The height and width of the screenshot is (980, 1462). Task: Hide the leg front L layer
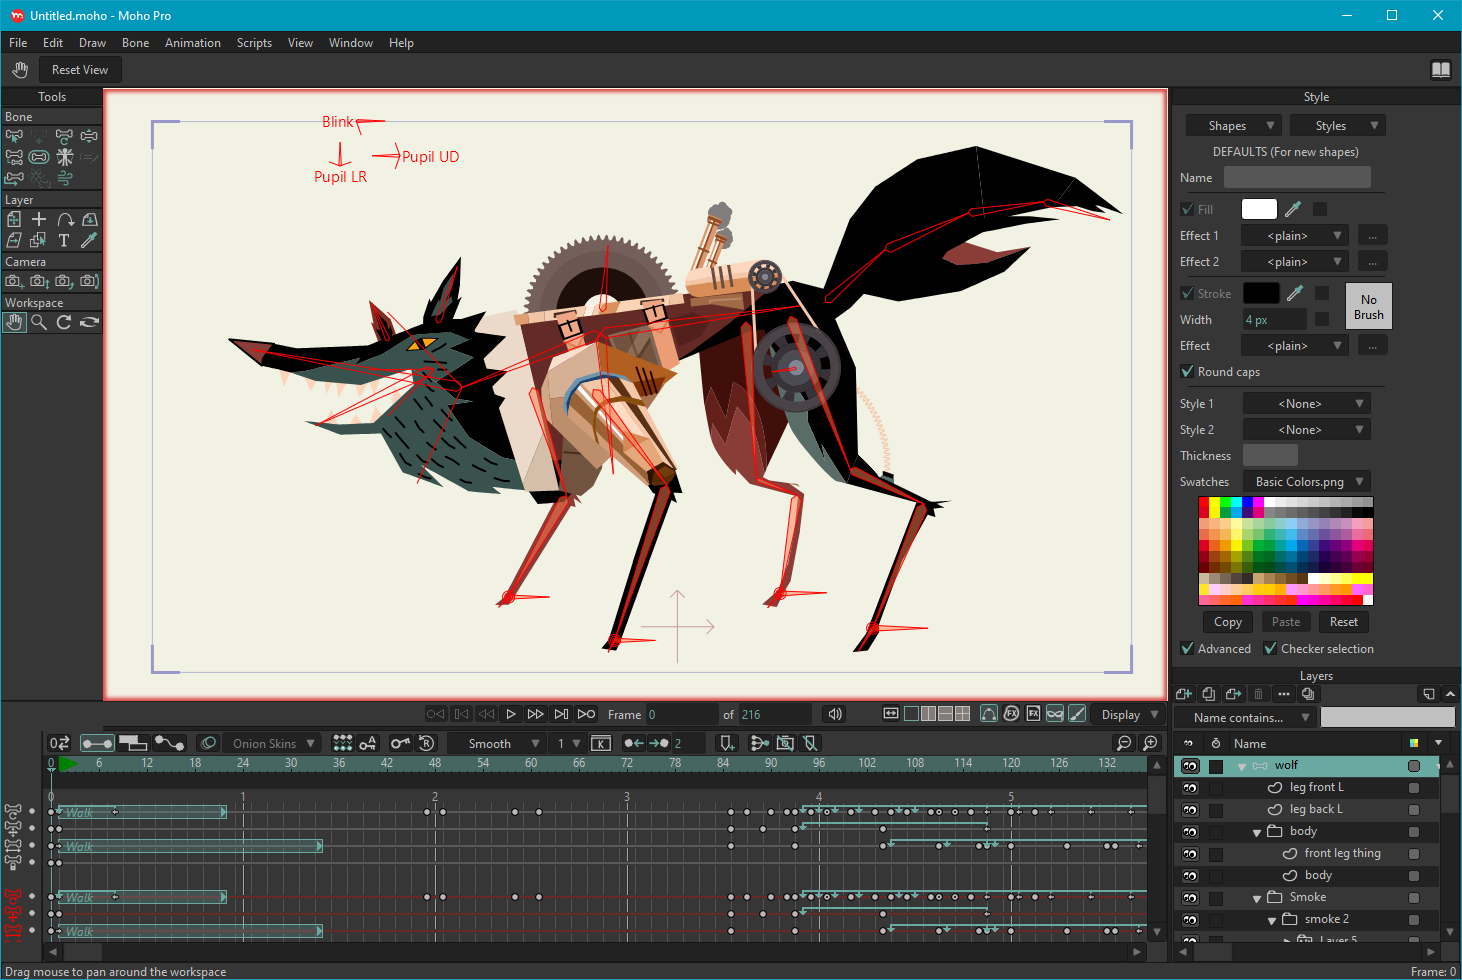[1190, 788]
